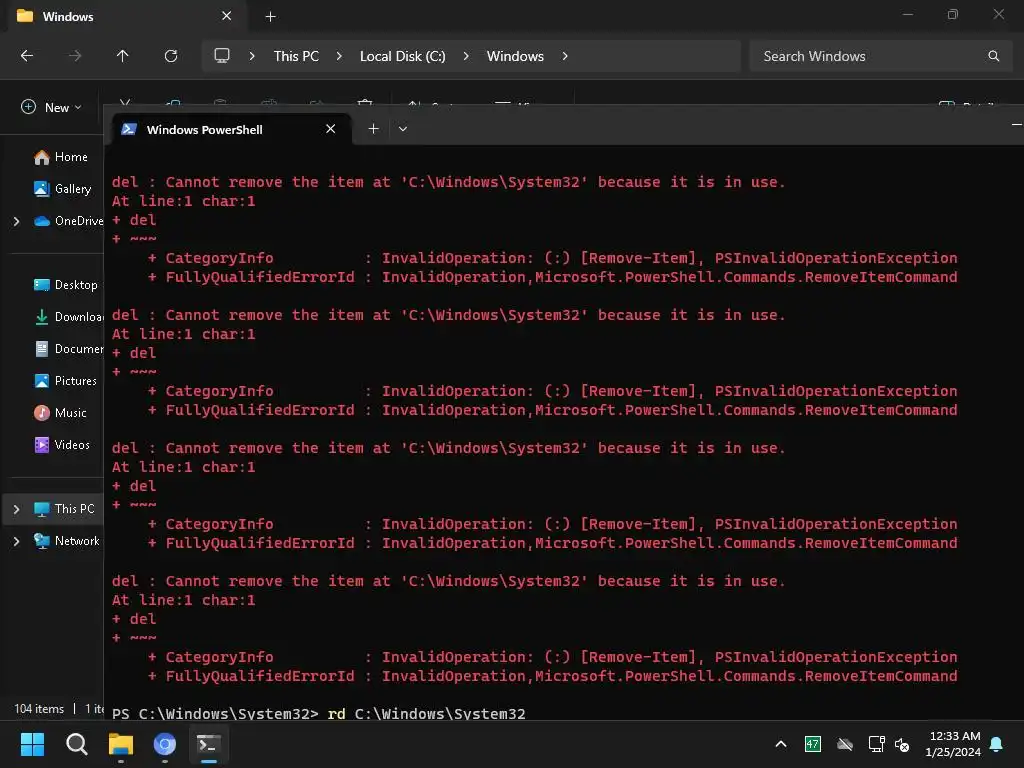1024x768 pixels.
Task: Open taskbar Search
Action: pyautogui.click(x=76, y=744)
